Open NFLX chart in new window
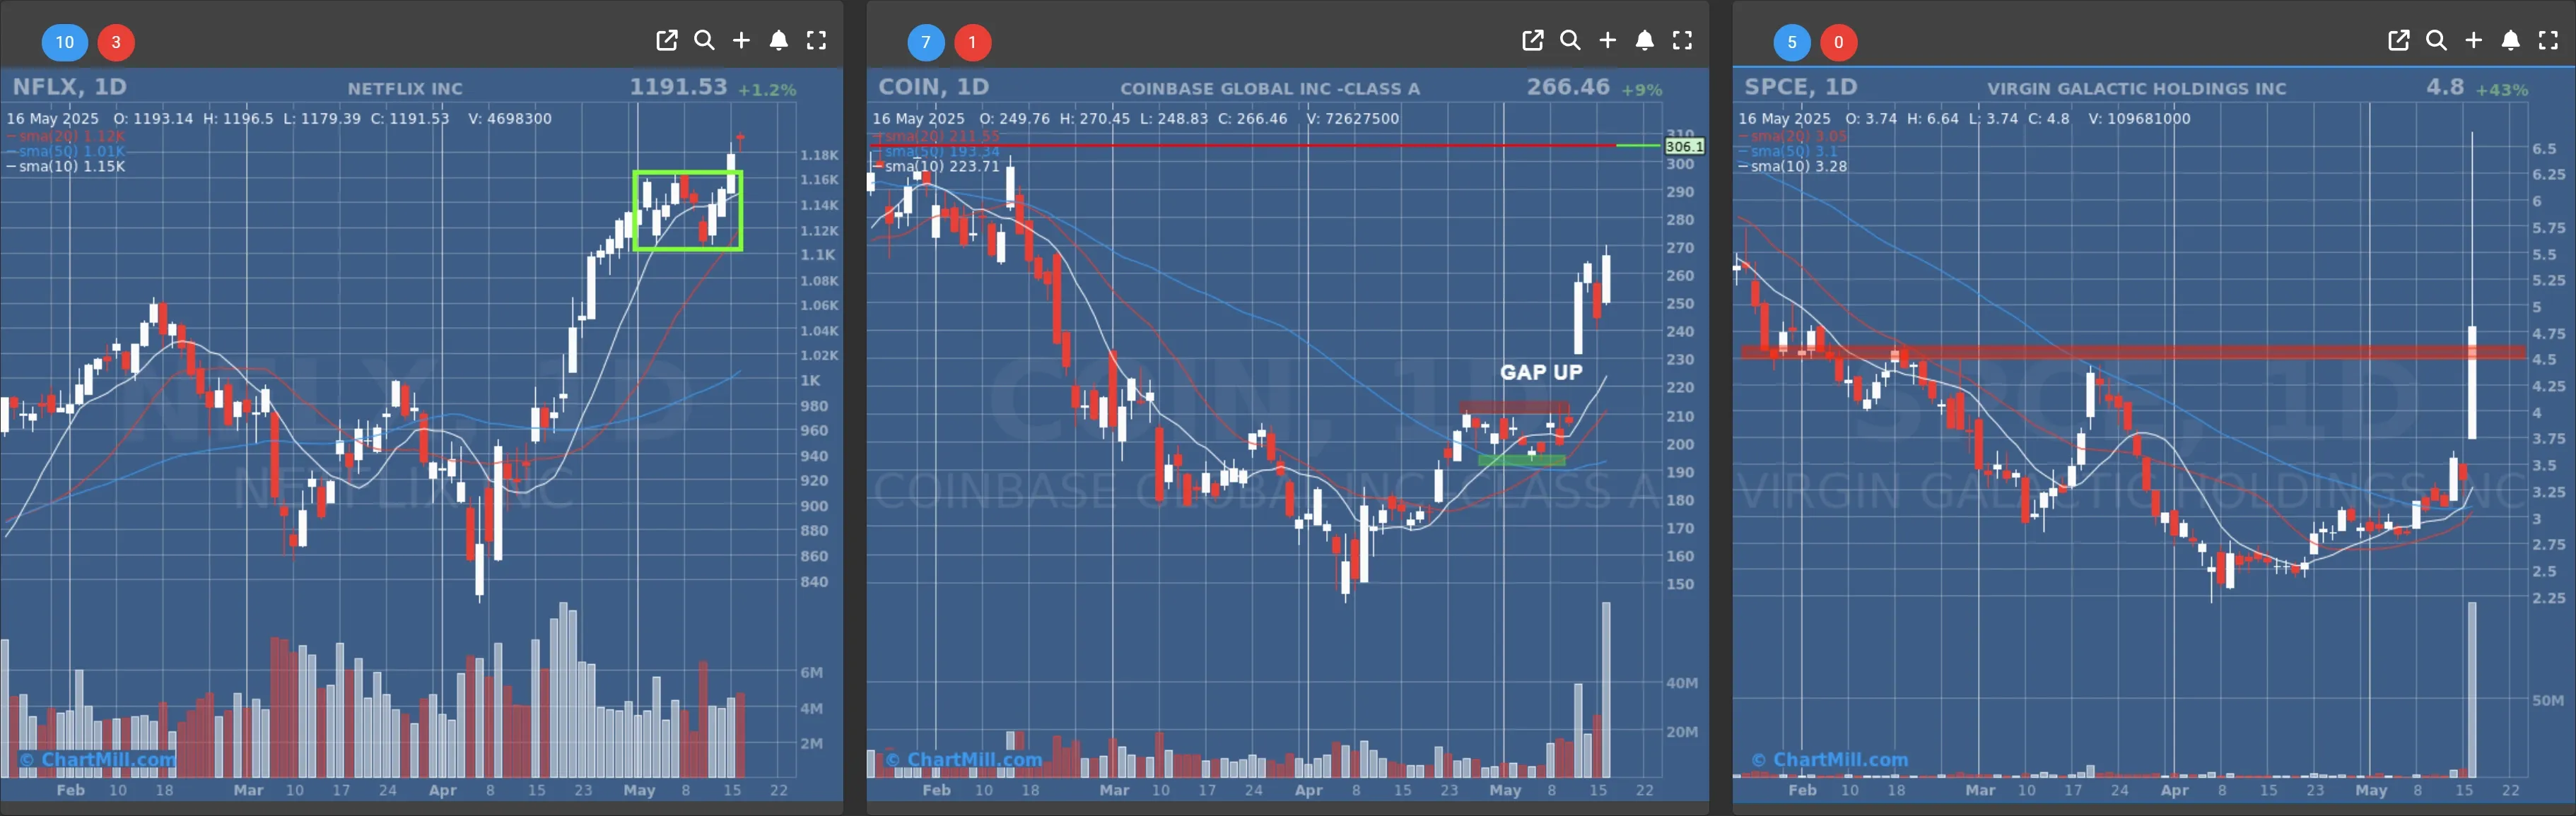The height and width of the screenshot is (816, 2576). (667, 40)
